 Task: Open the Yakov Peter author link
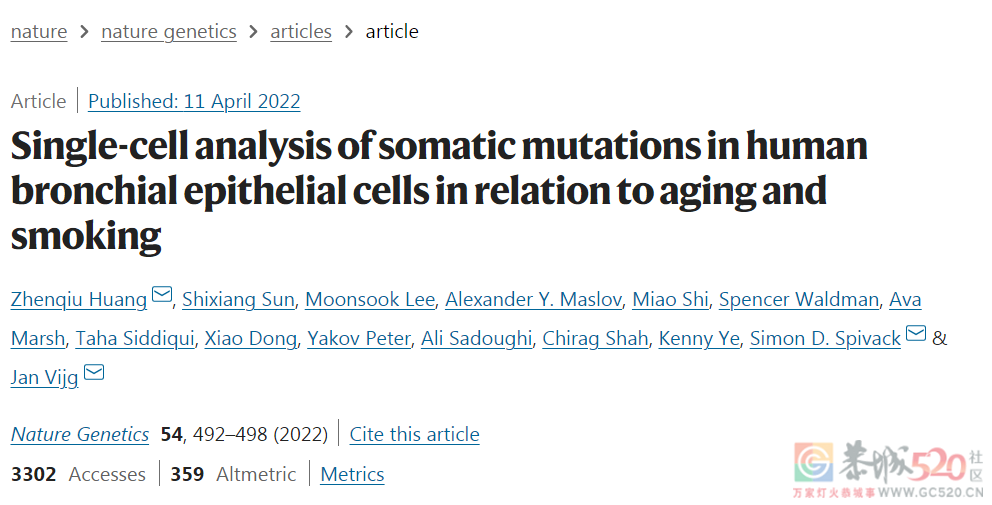359,339
